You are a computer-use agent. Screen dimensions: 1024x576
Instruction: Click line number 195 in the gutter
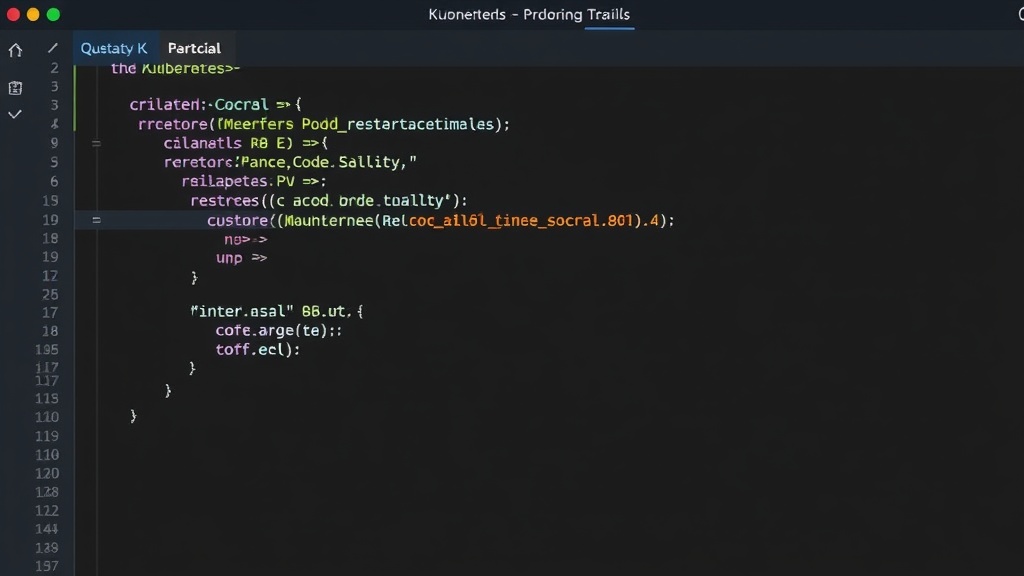point(47,349)
